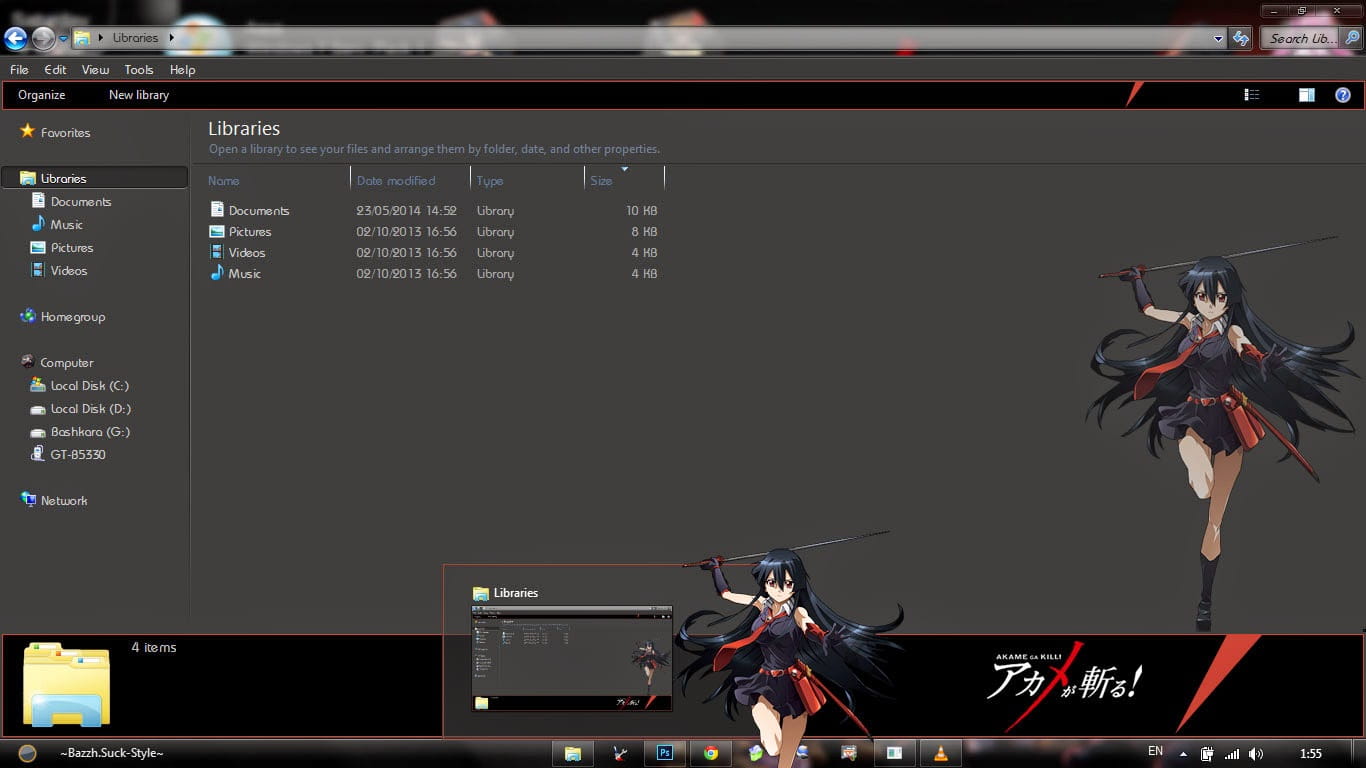Show hidden tray icons arrow
This screenshot has width=1366, height=768.
pyautogui.click(x=1183, y=754)
